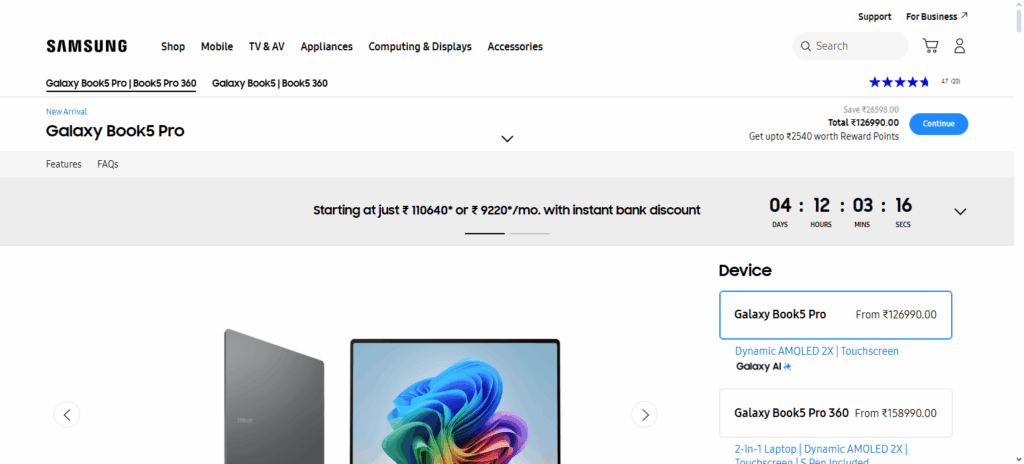
Task: Open the Mobile menu
Action: point(217,46)
